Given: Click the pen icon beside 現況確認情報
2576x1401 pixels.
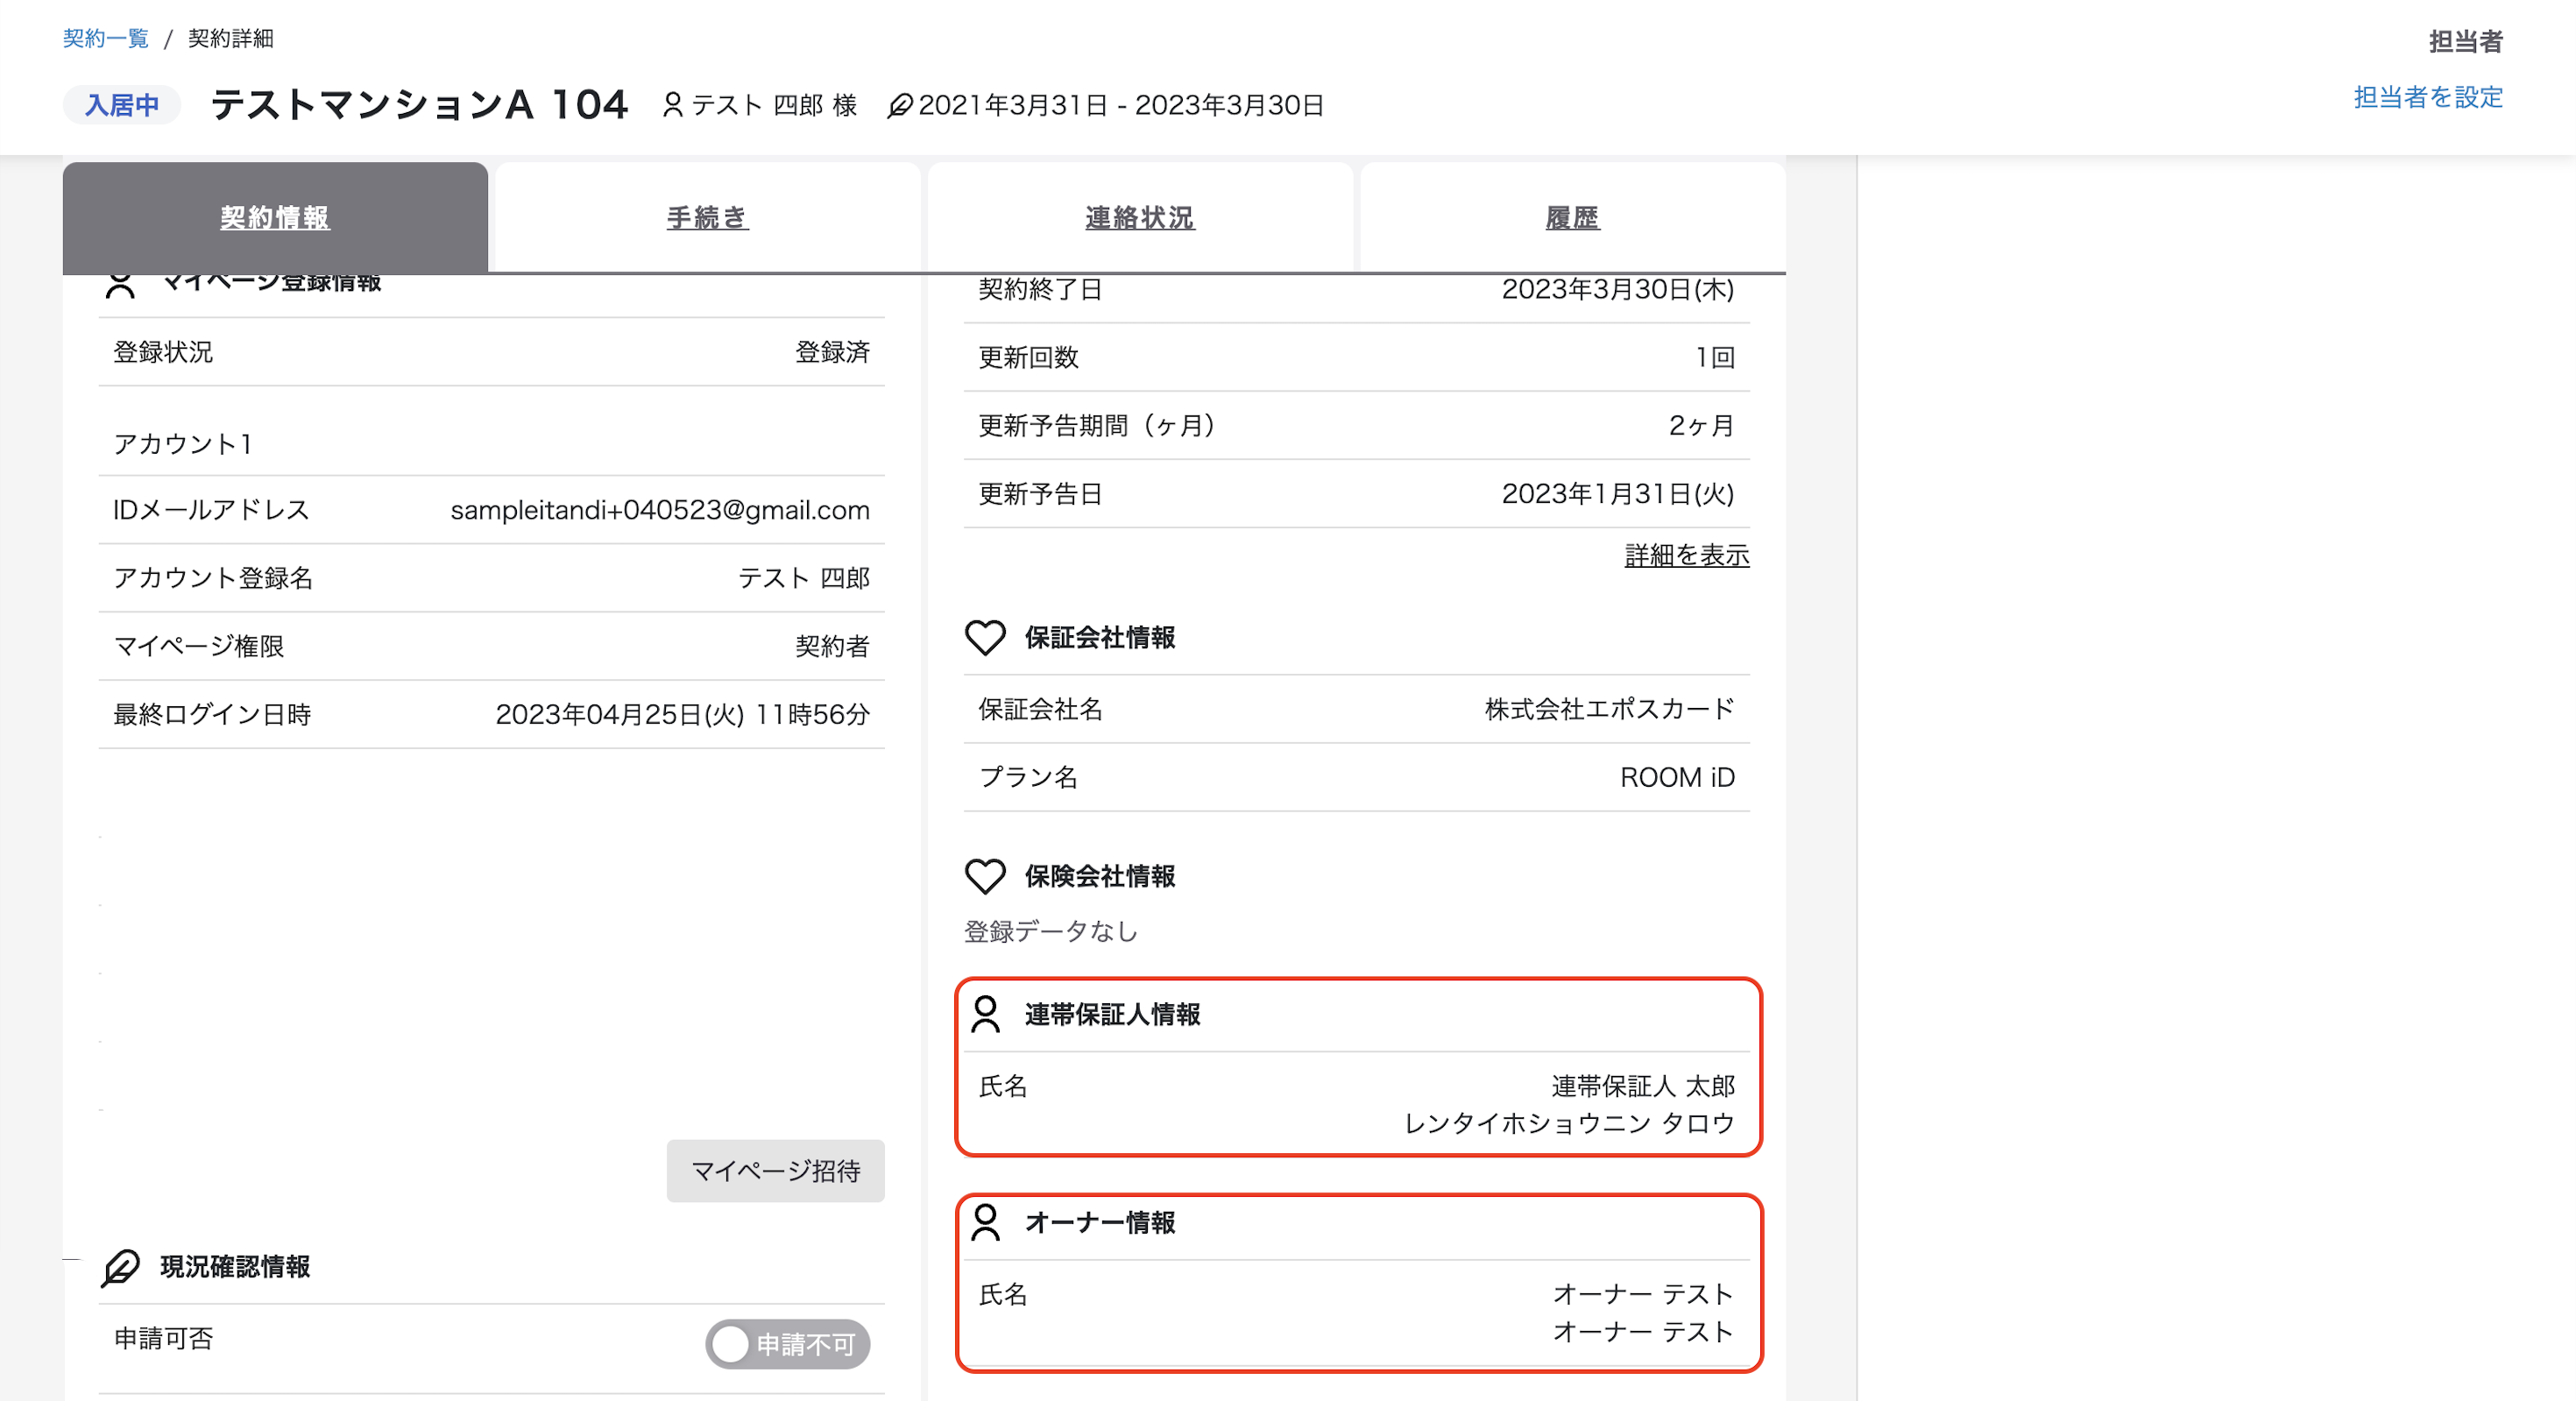Looking at the screenshot, I should click(x=121, y=1267).
